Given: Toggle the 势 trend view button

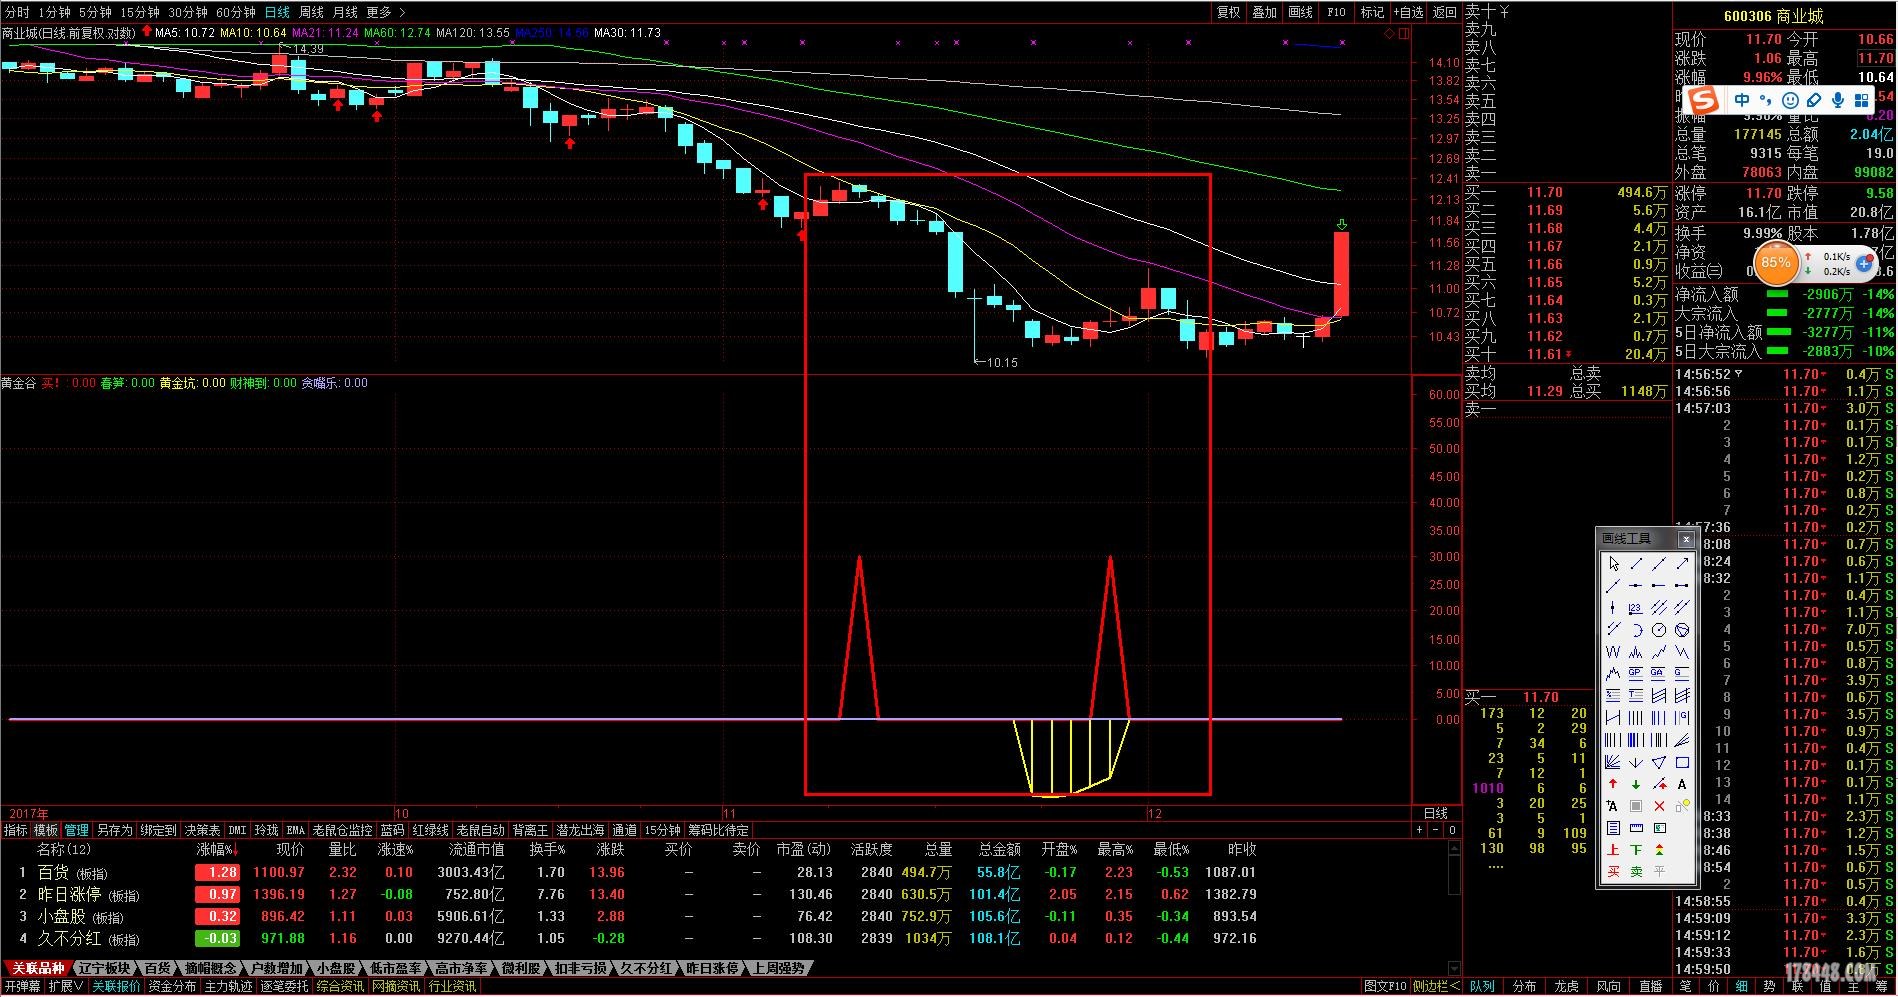Looking at the screenshot, I should (x=1769, y=986).
